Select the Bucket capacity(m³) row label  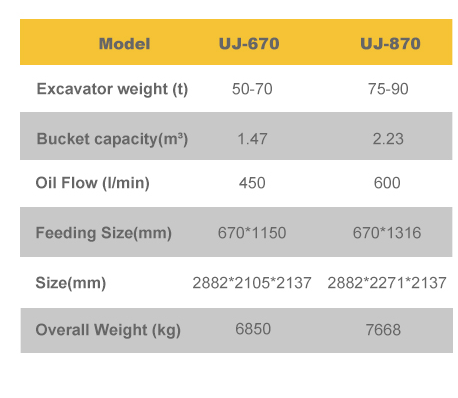[x=112, y=139]
